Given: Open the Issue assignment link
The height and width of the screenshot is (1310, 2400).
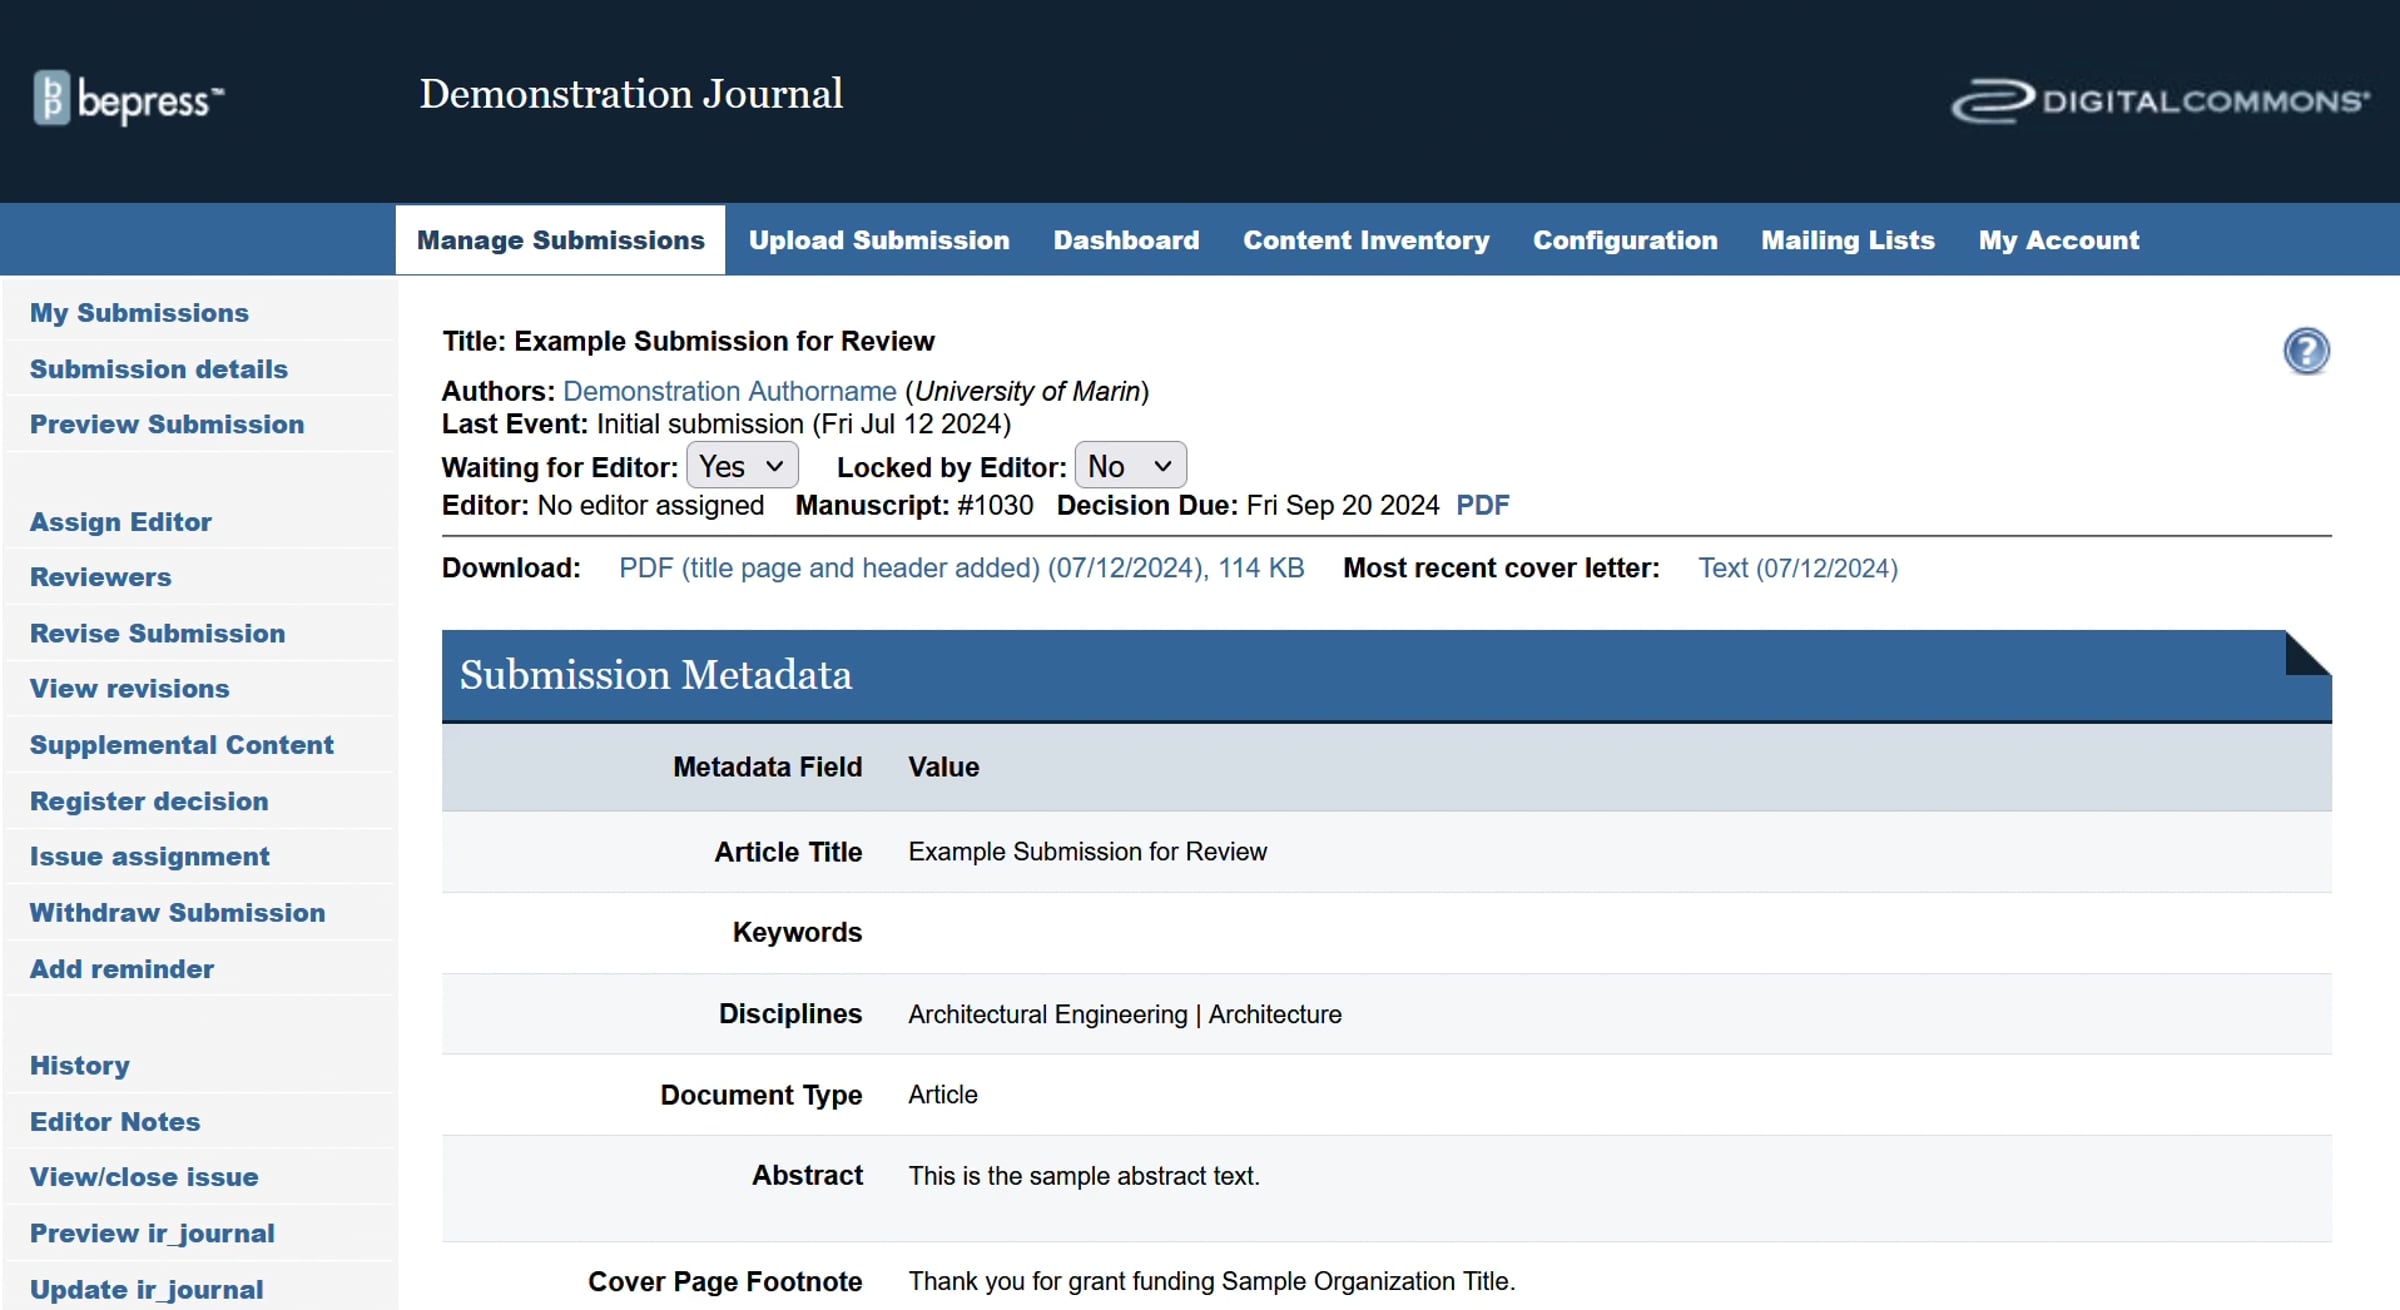Looking at the screenshot, I should click(150, 856).
